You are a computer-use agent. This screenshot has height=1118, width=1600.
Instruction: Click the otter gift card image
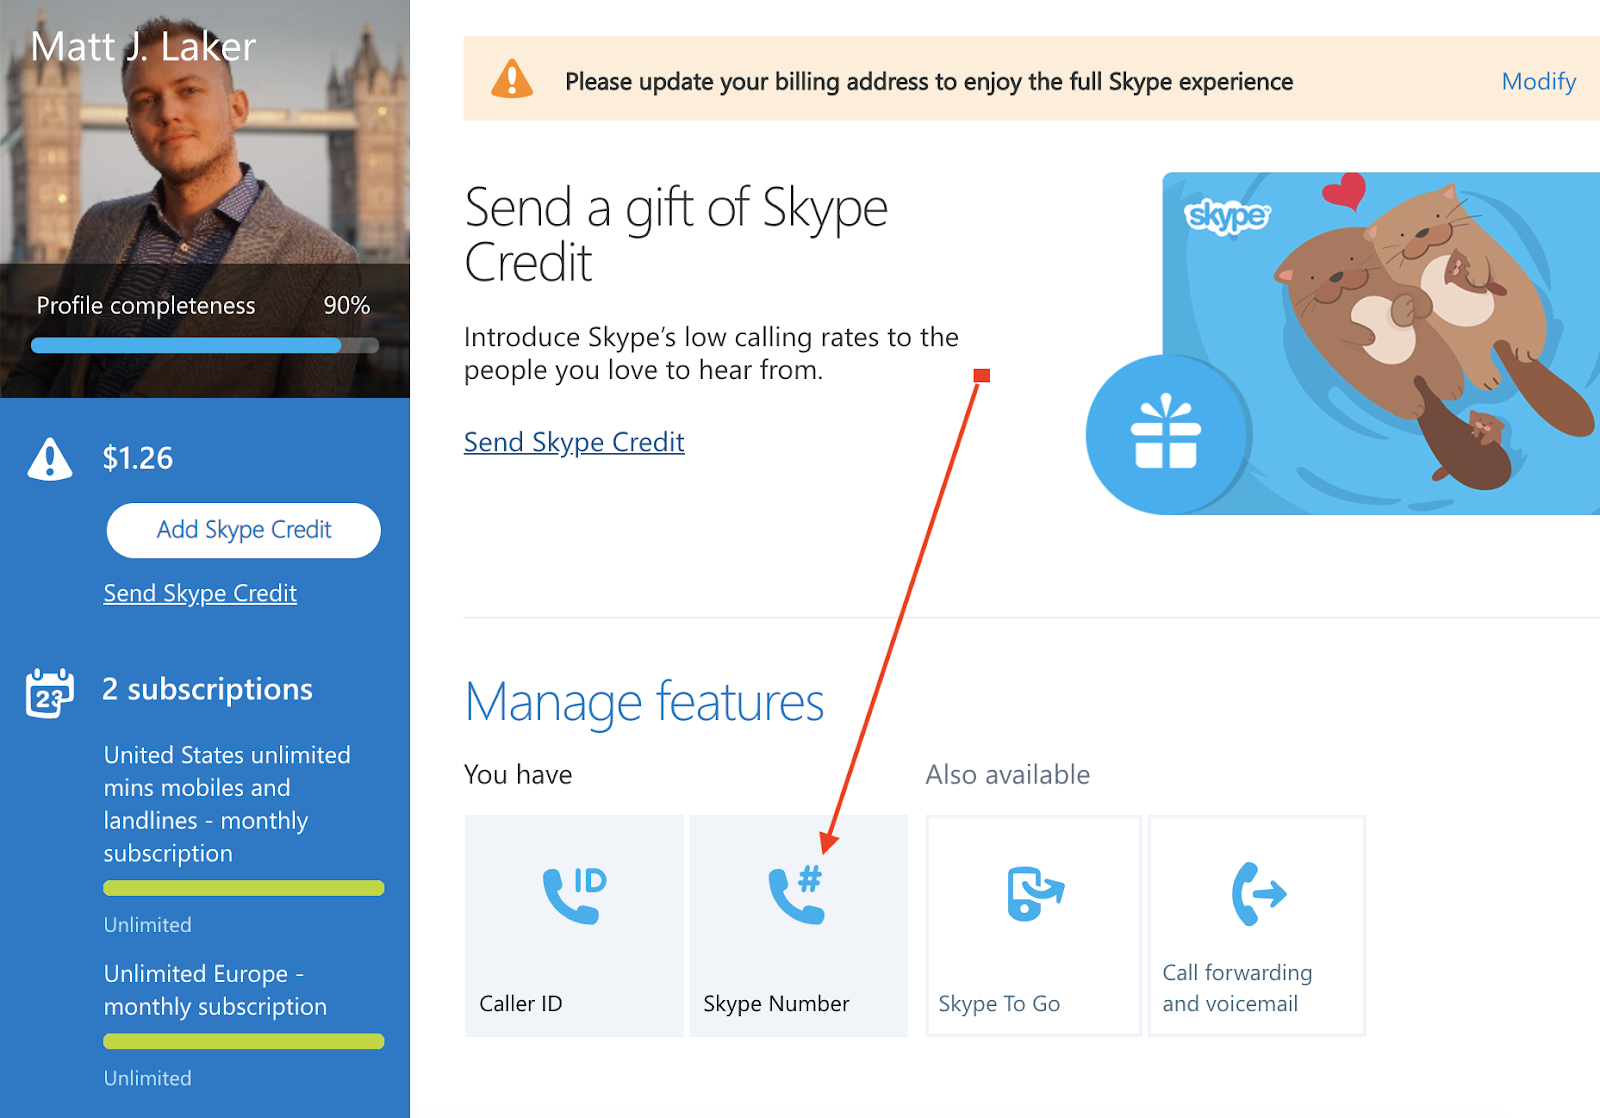[1381, 343]
